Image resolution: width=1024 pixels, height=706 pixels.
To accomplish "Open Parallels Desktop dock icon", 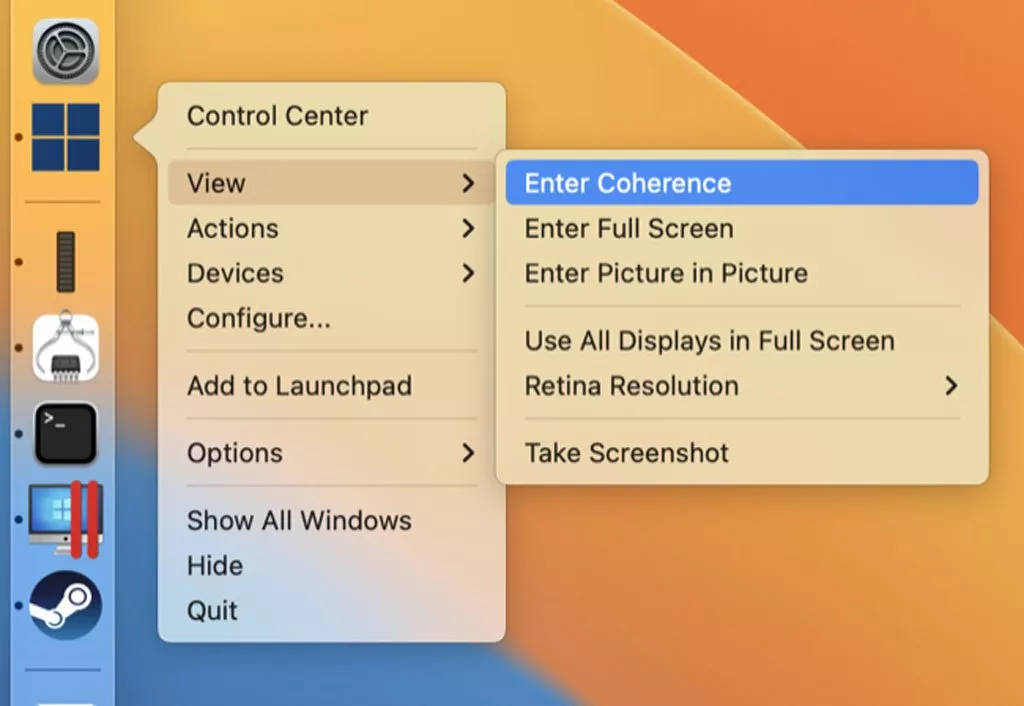I will click(66, 519).
